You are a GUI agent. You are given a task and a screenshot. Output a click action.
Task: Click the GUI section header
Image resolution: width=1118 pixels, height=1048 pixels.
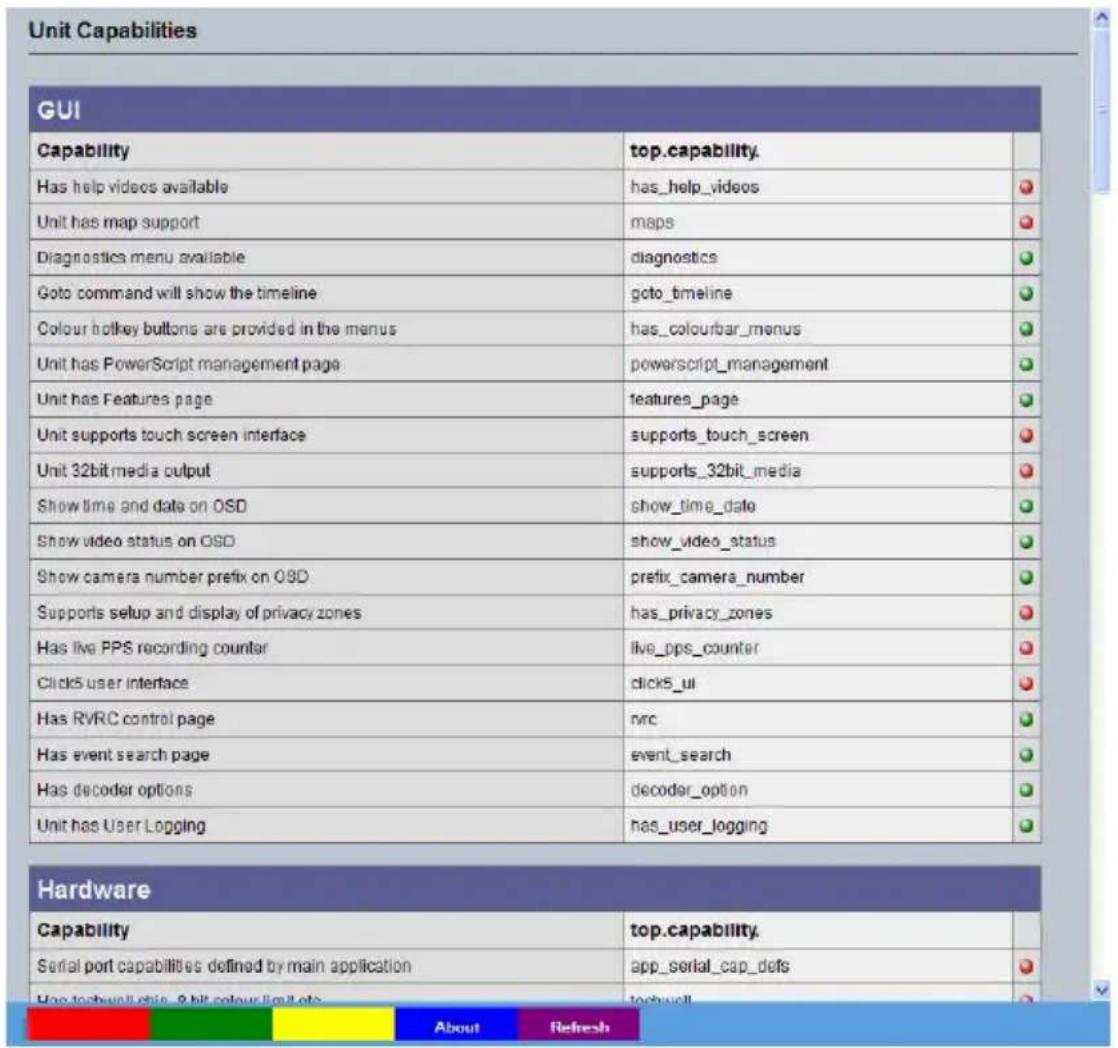point(535,110)
